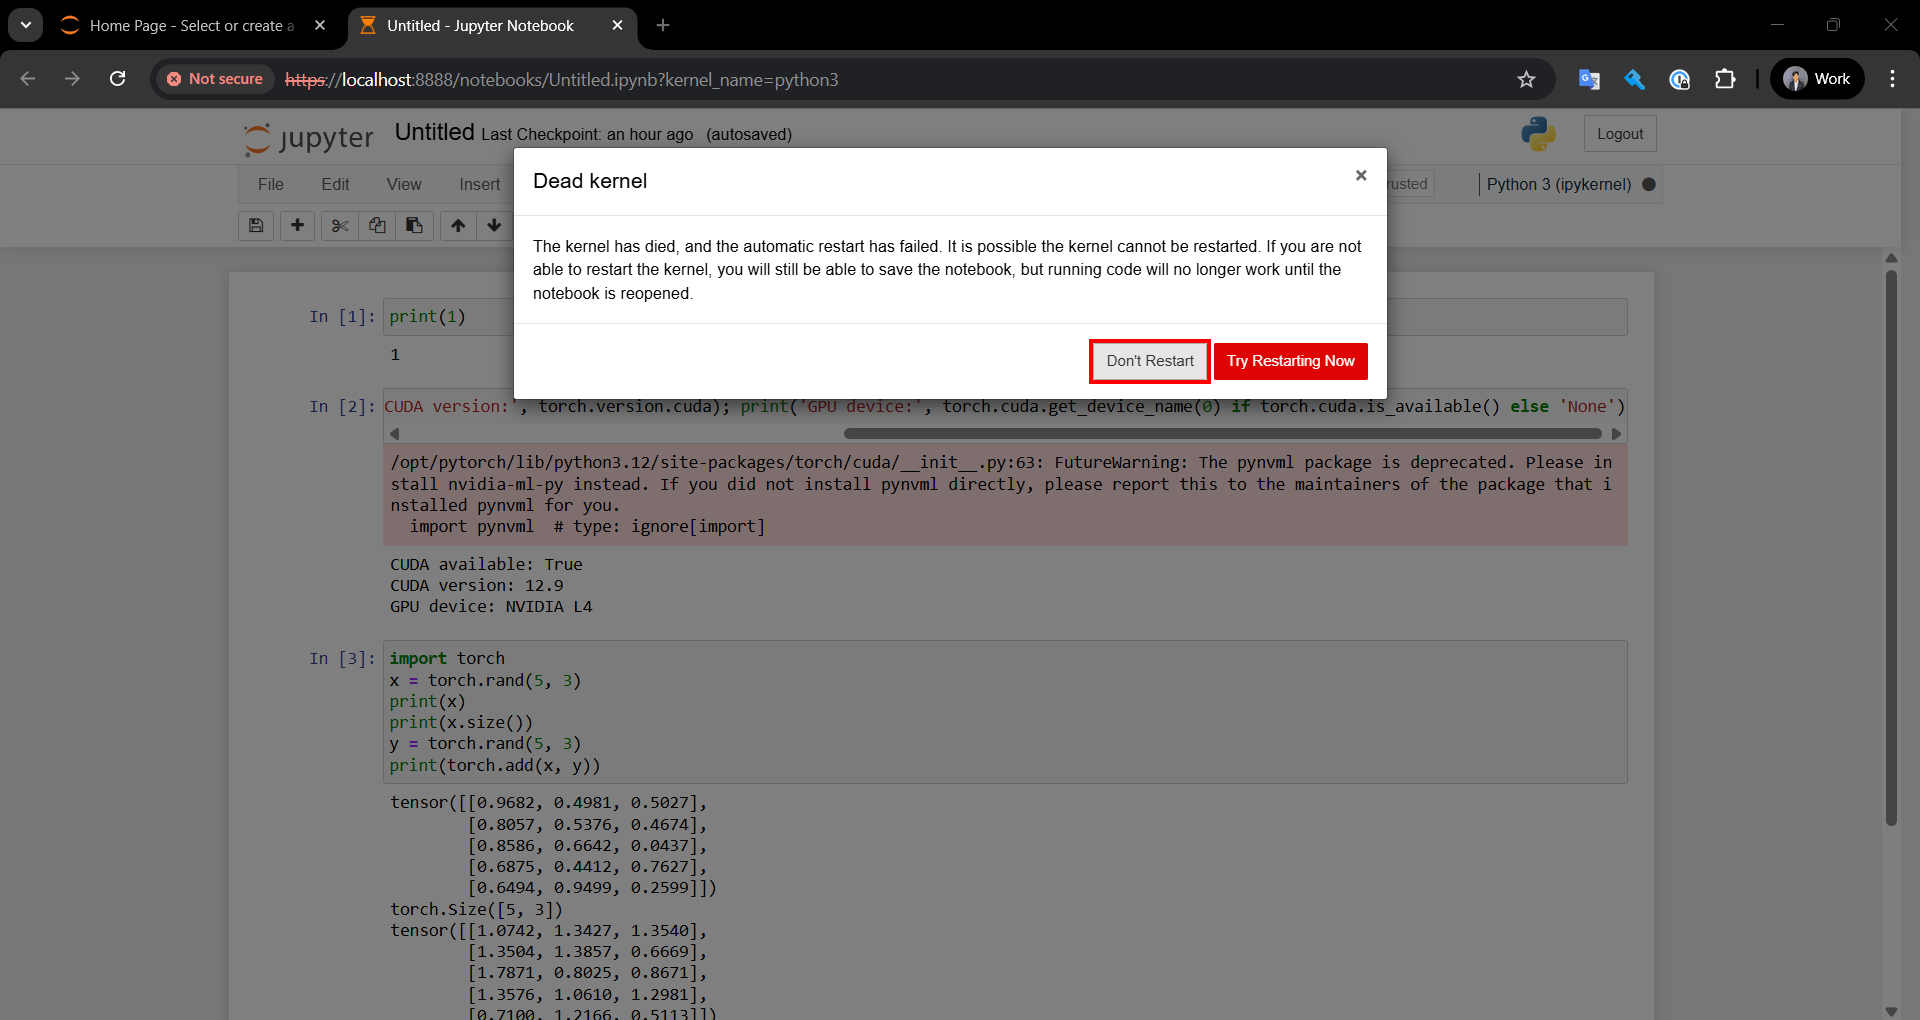Expand the tab search dropdown arrow
The image size is (1920, 1020).
(26, 25)
